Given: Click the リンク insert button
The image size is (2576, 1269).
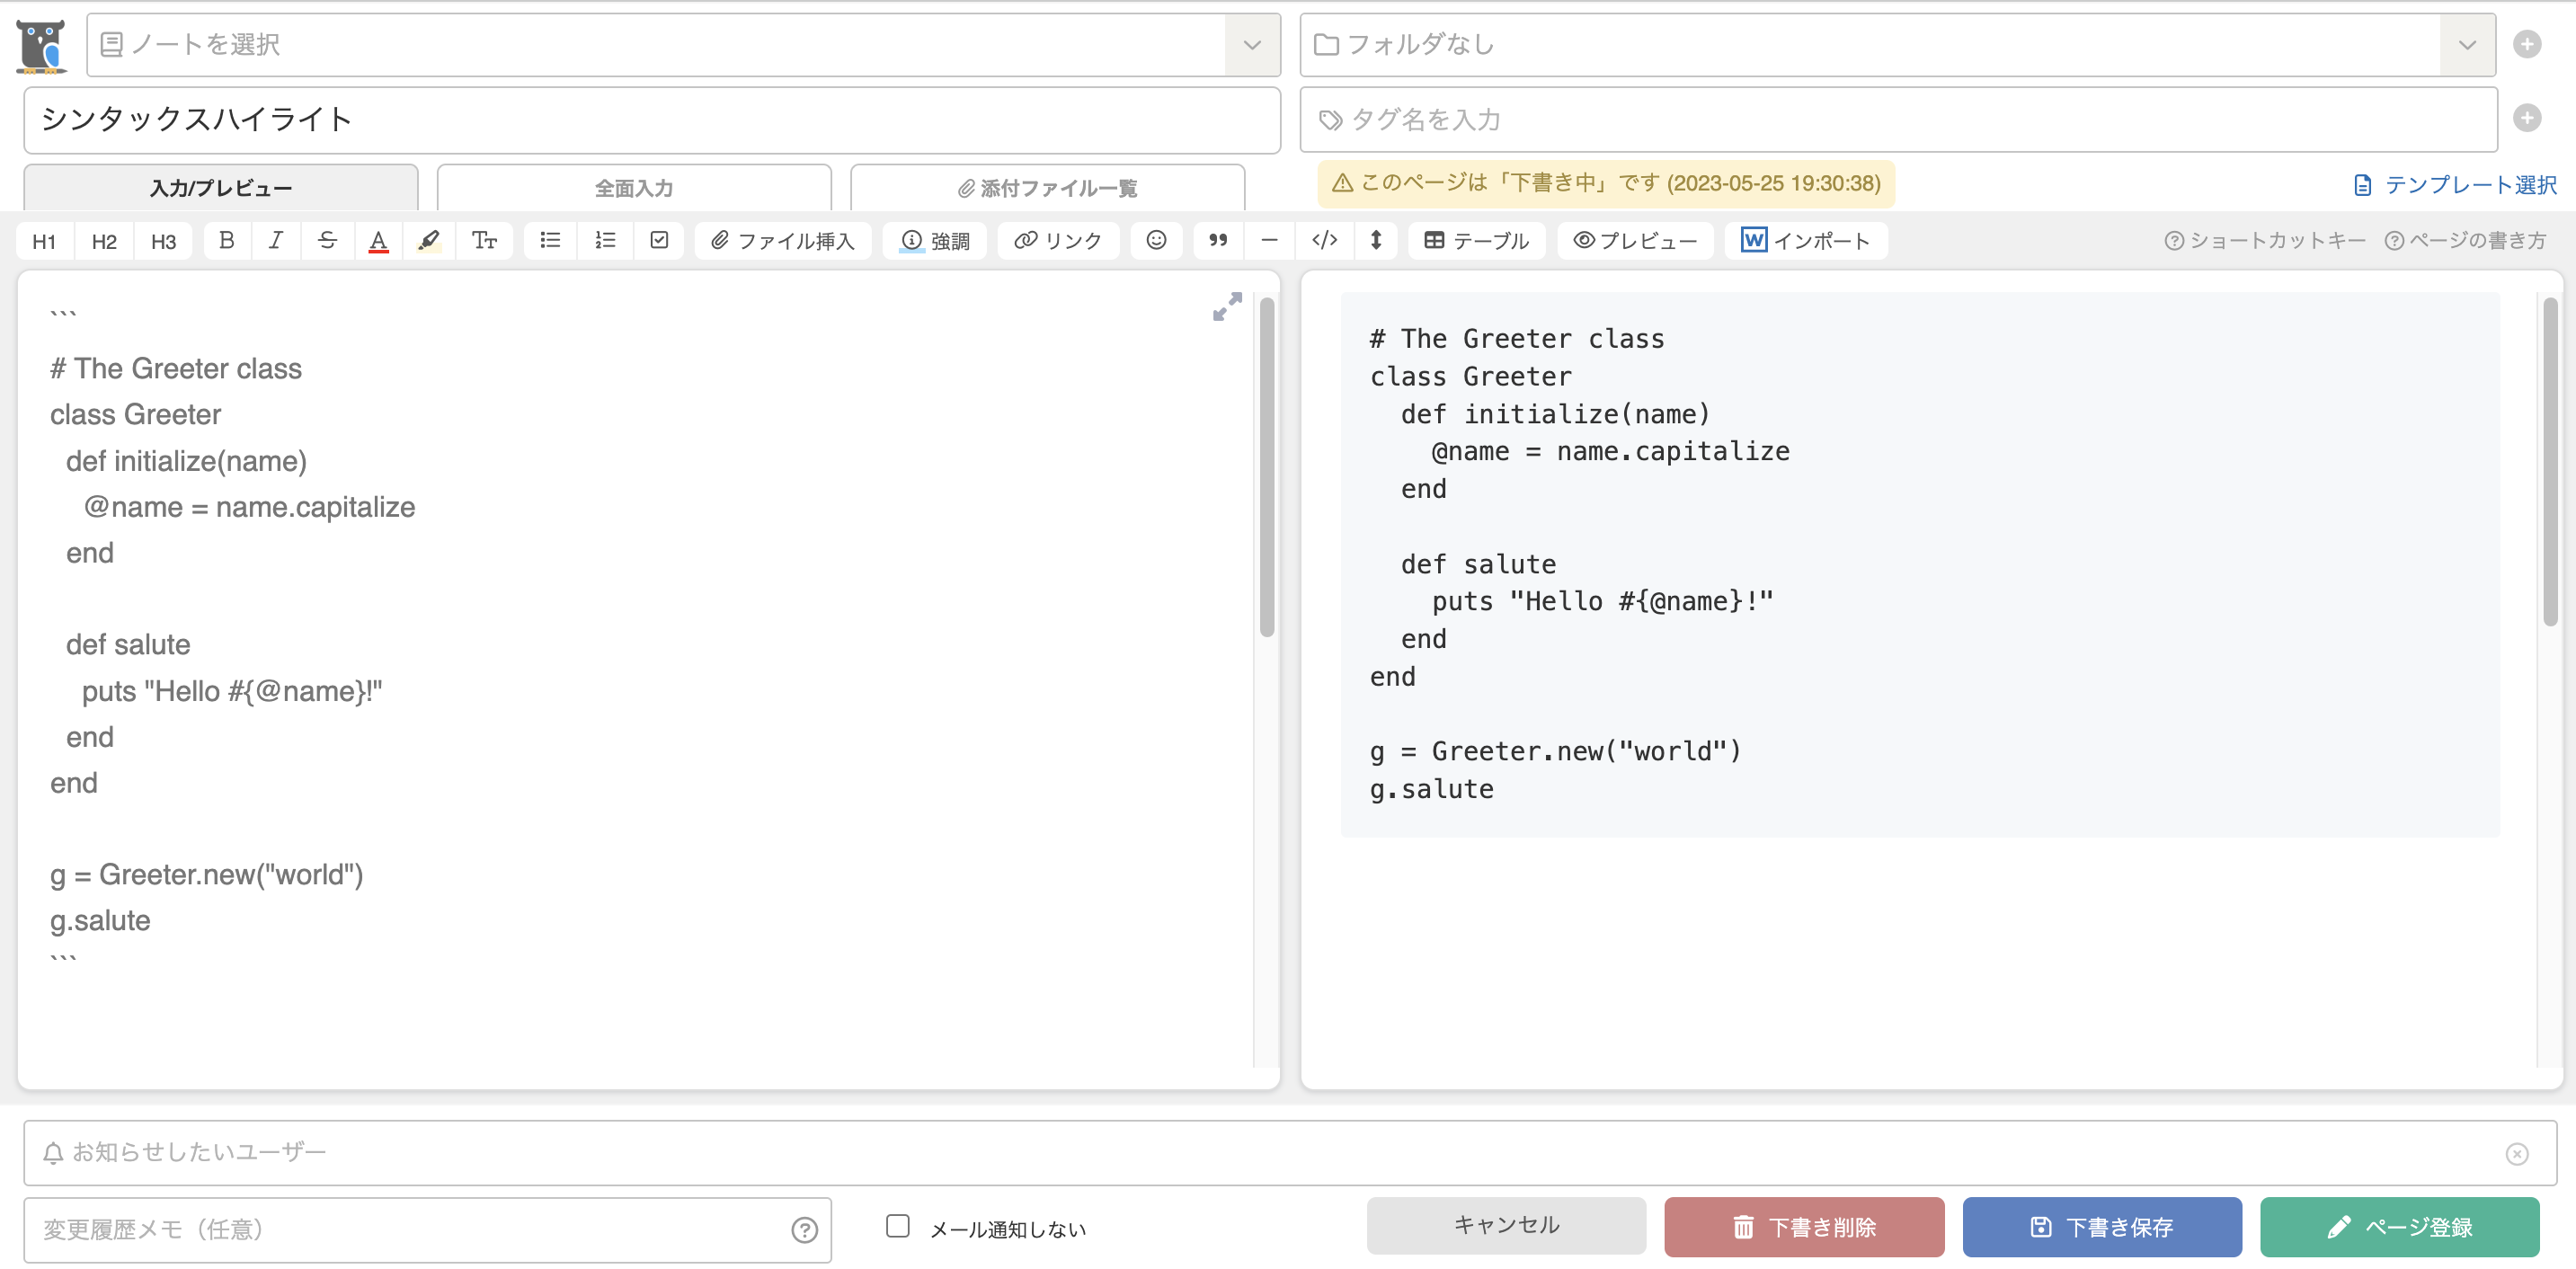Looking at the screenshot, I should 1058,241.
